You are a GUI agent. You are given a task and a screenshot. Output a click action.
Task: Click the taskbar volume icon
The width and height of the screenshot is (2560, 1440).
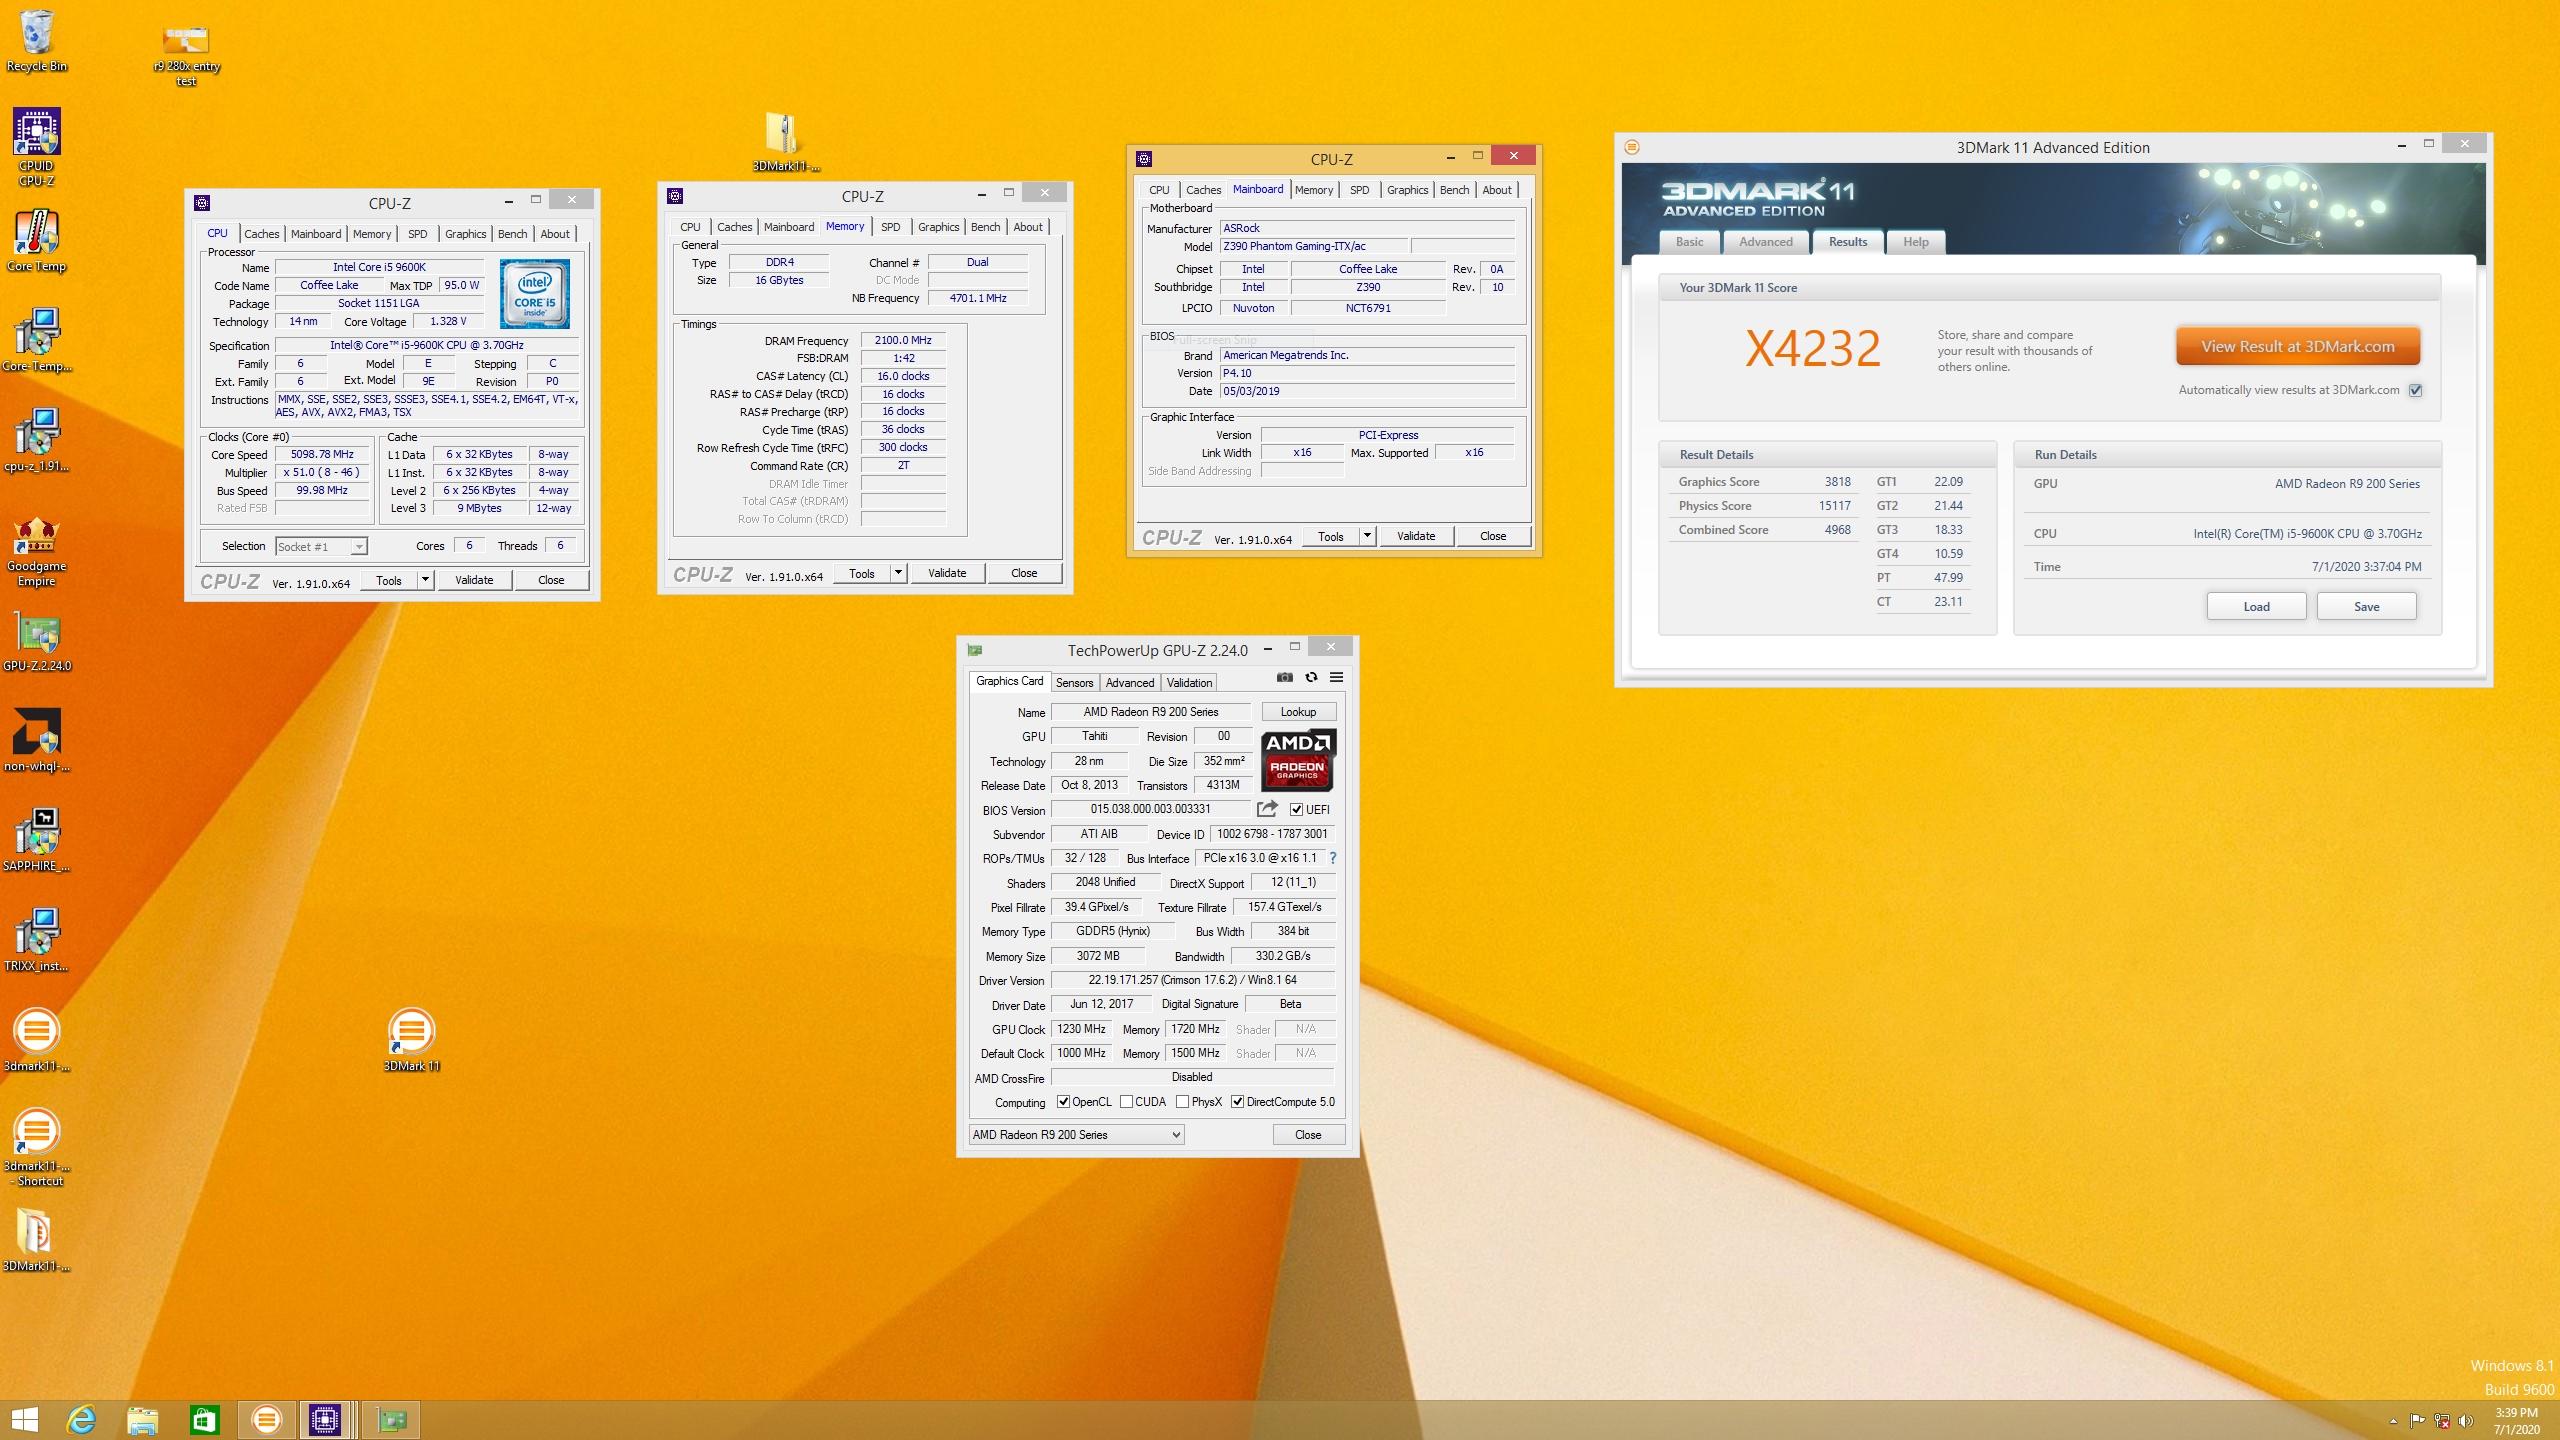coord(2466,1420)
